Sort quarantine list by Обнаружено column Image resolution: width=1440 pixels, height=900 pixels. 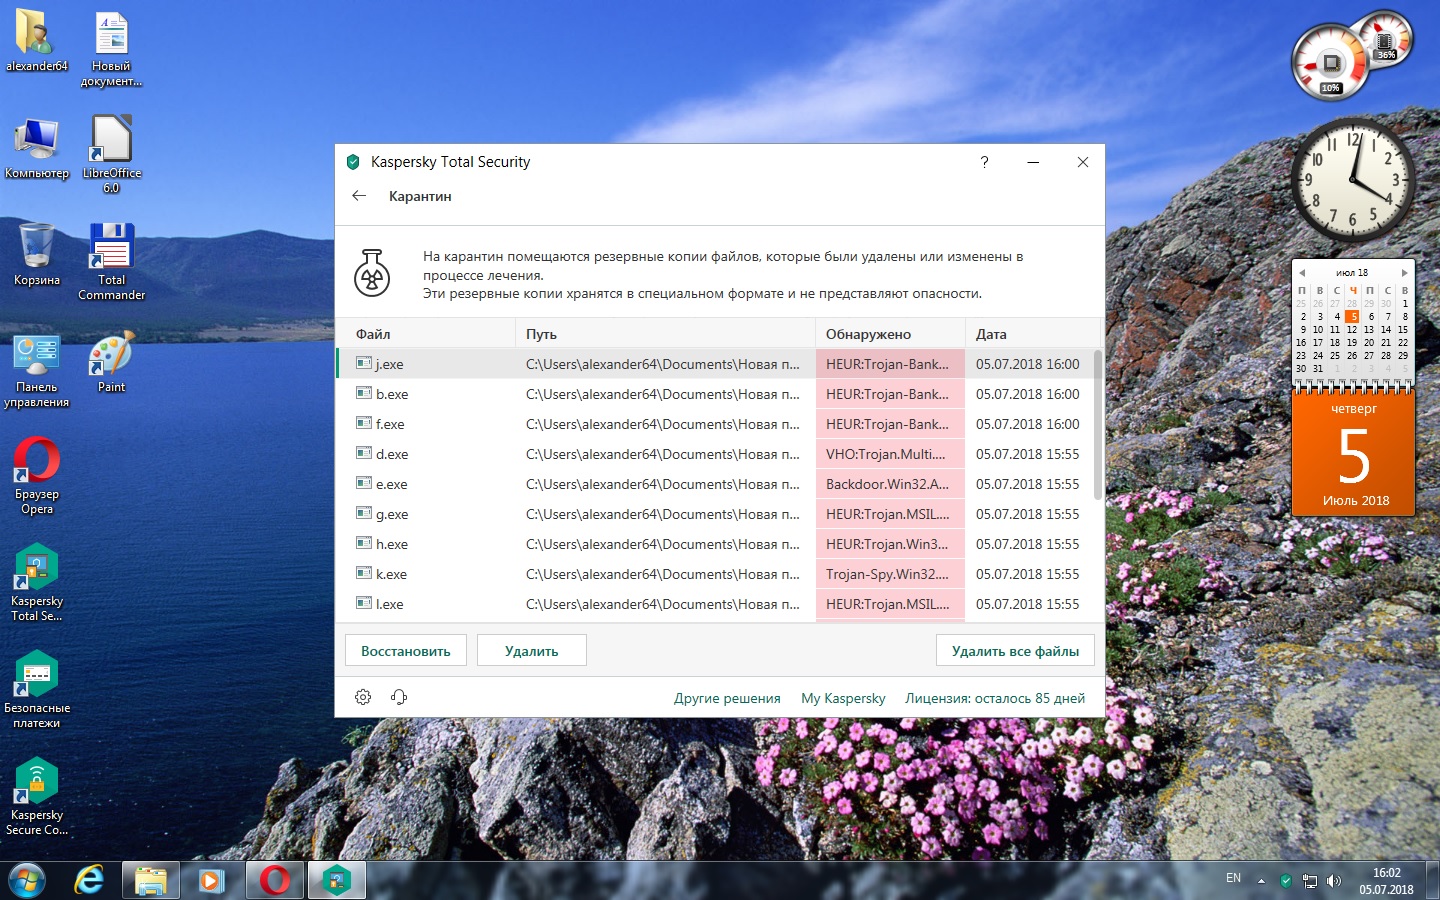890,334
